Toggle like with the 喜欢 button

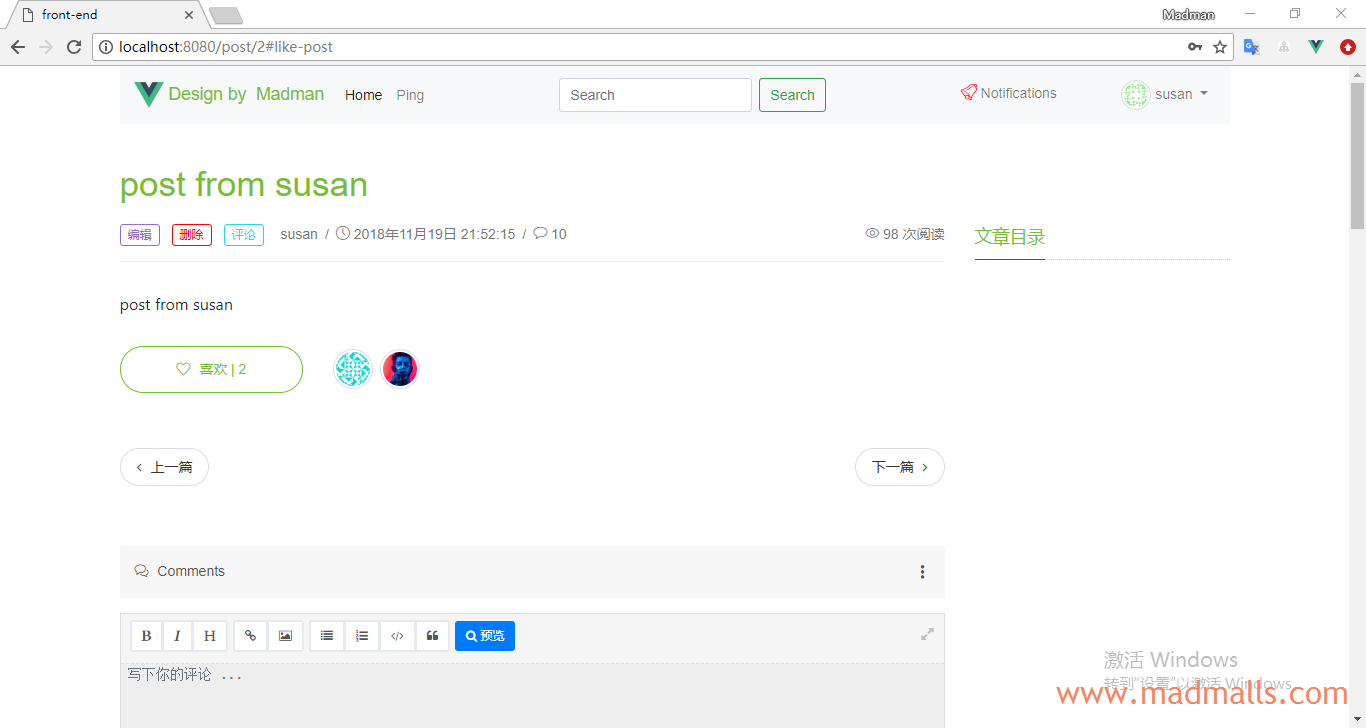pyautogui.click(x=211, y=369)
